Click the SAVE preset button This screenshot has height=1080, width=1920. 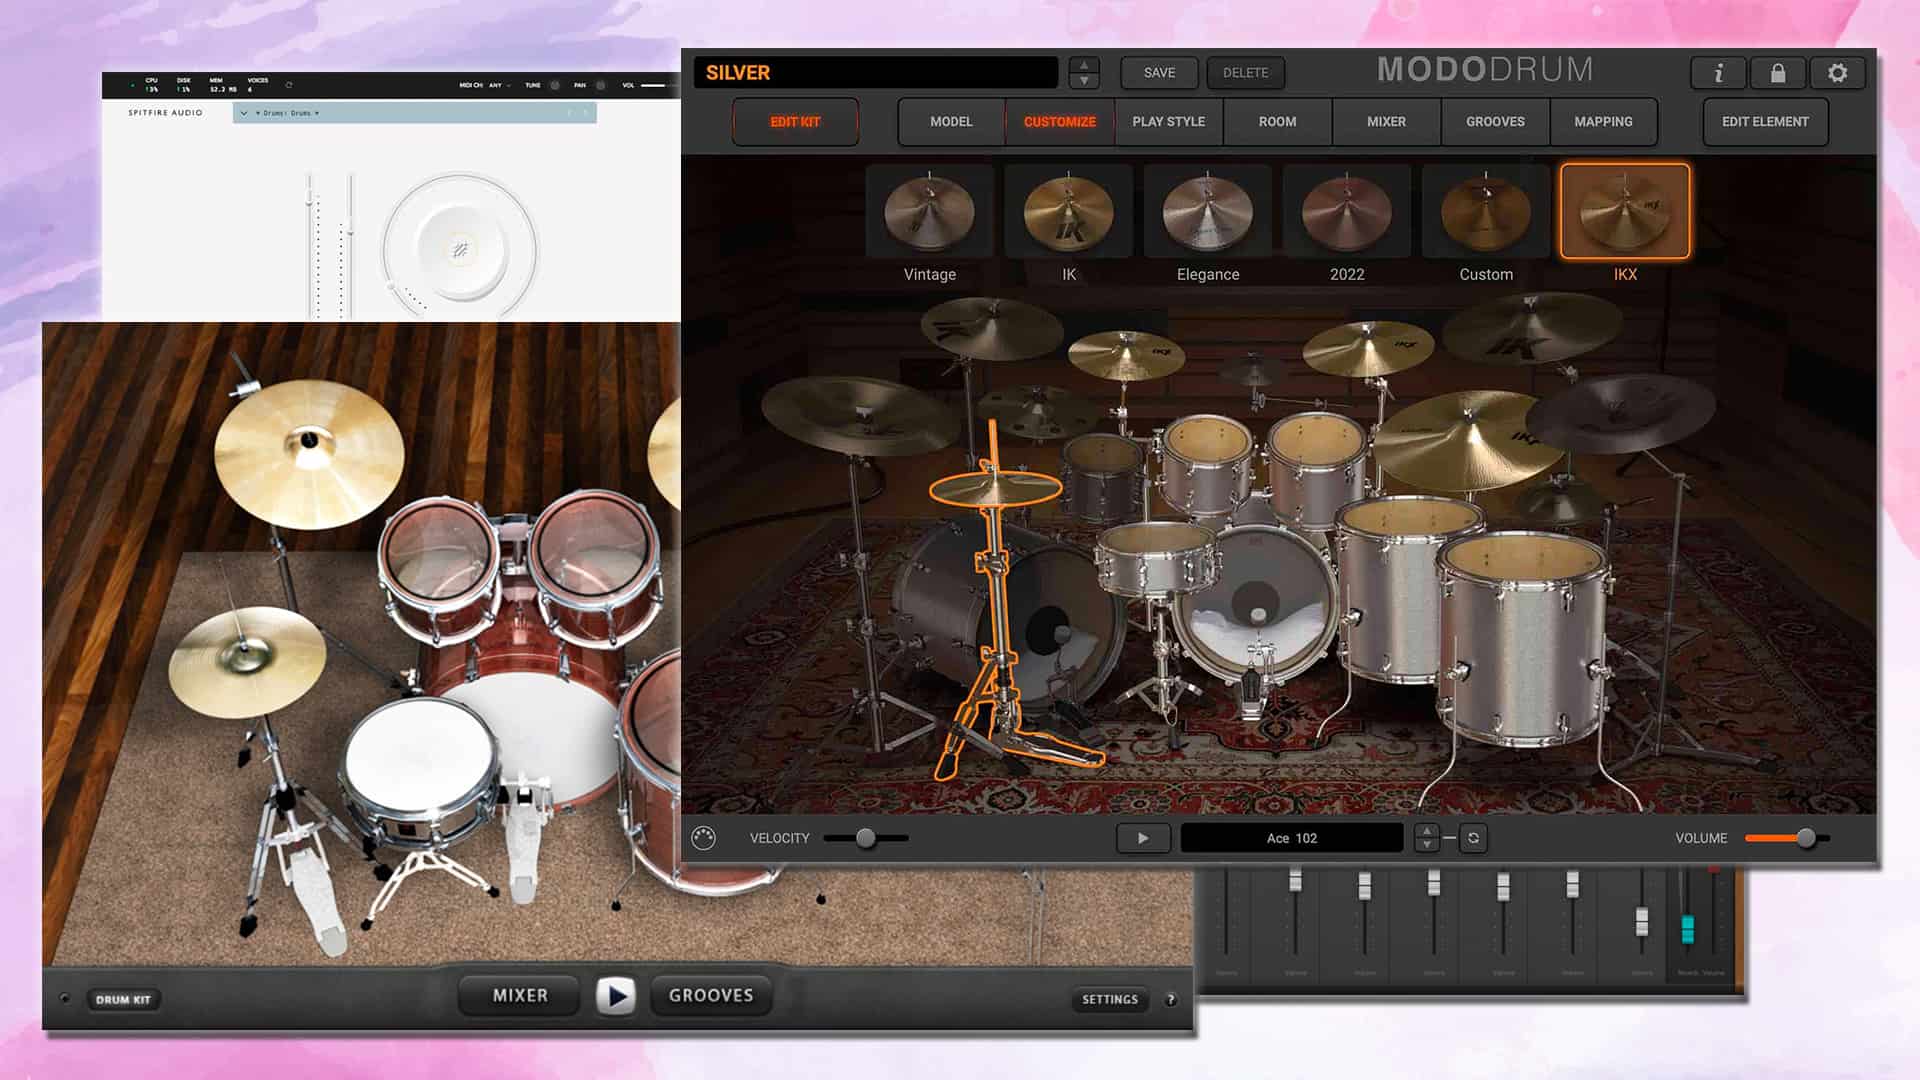click(x=1159, y=73)
